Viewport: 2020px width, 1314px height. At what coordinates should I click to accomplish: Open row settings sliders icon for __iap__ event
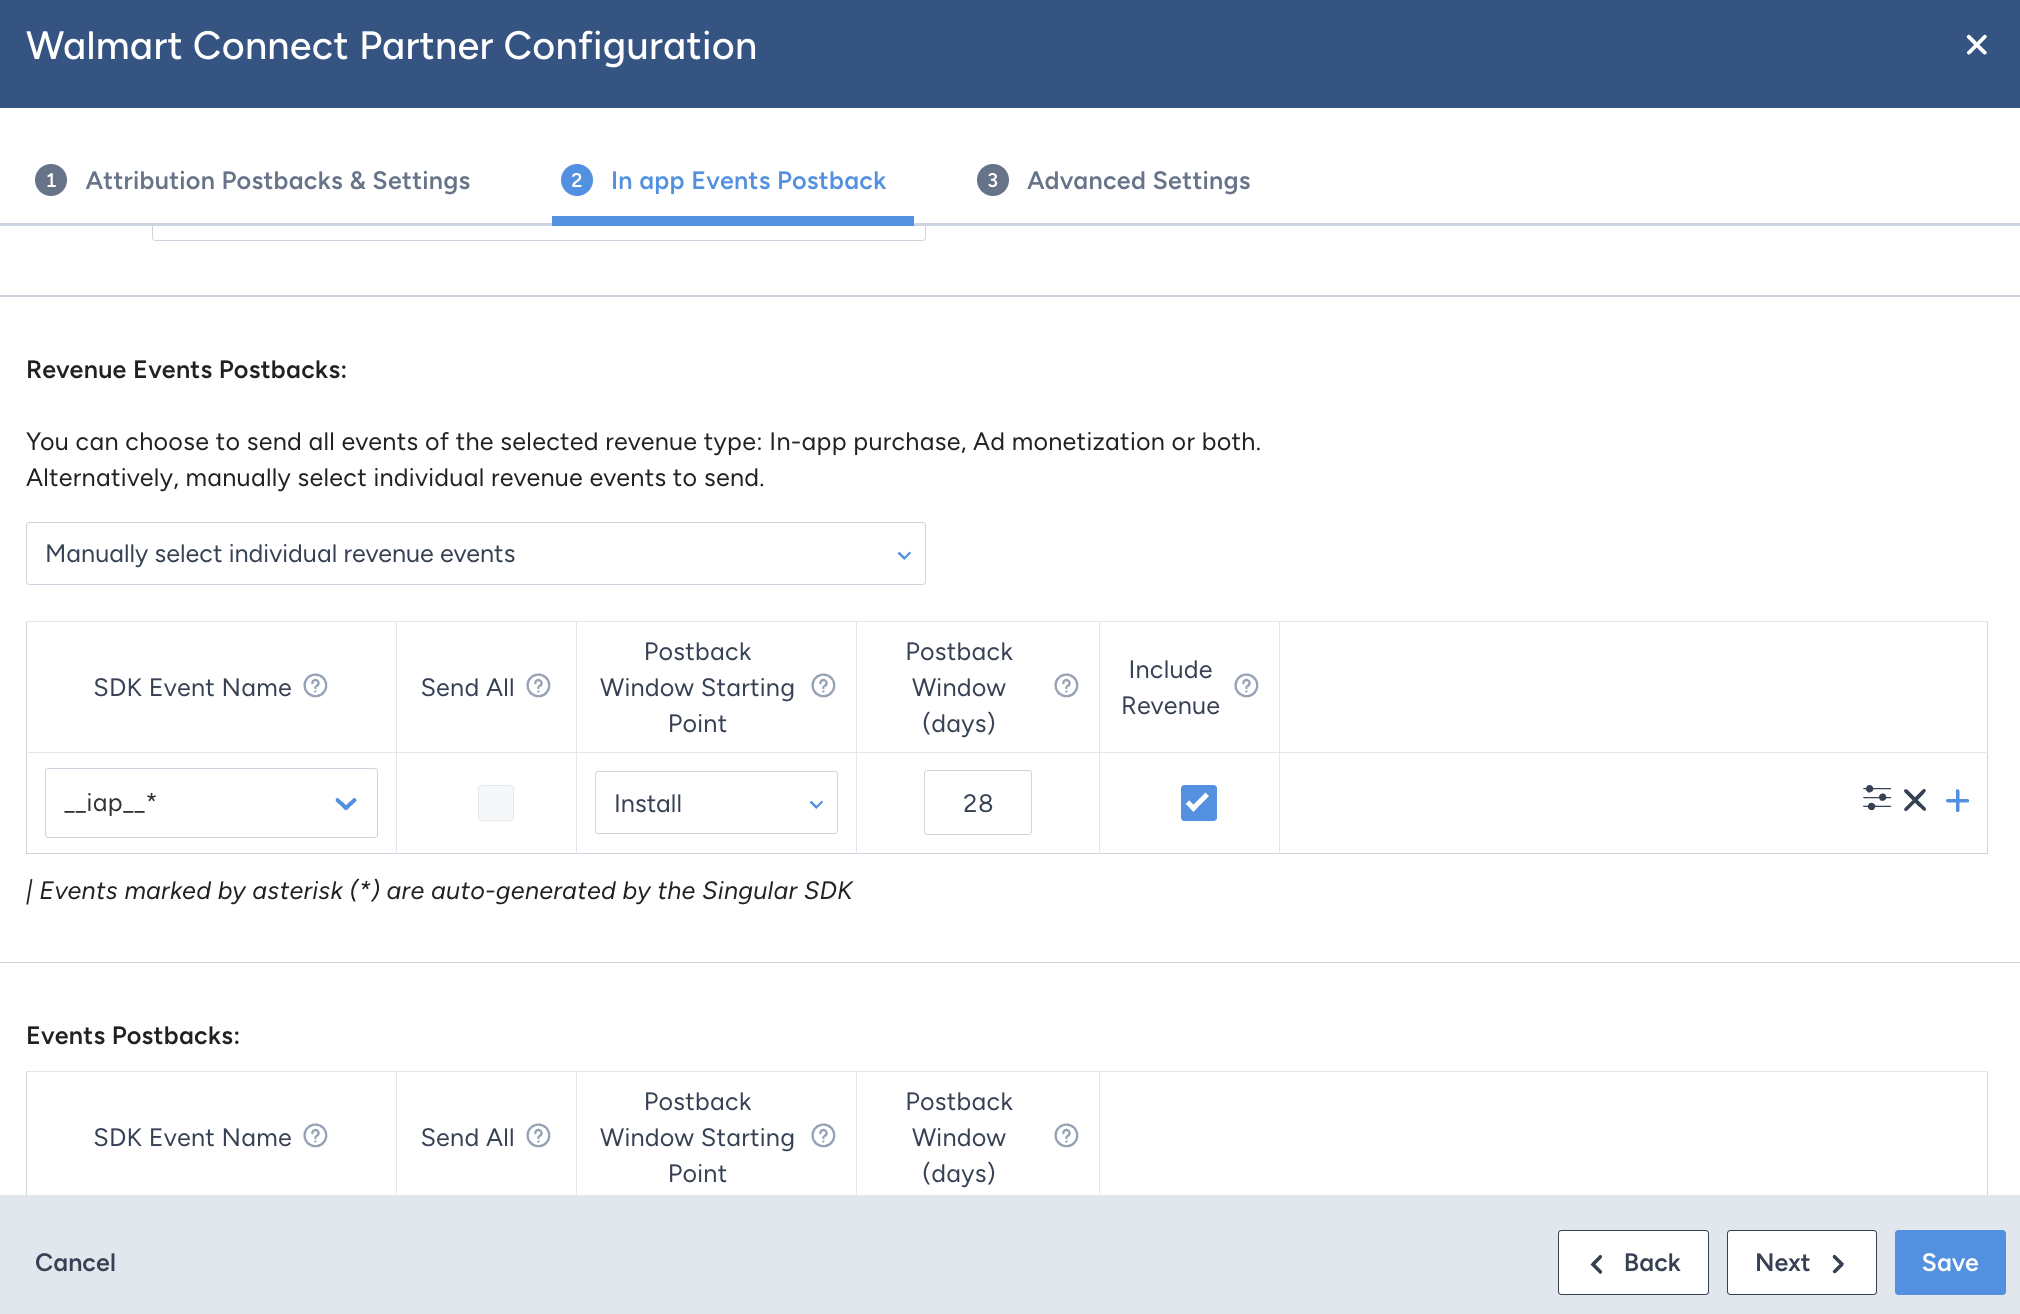(x=1877, y=799)
